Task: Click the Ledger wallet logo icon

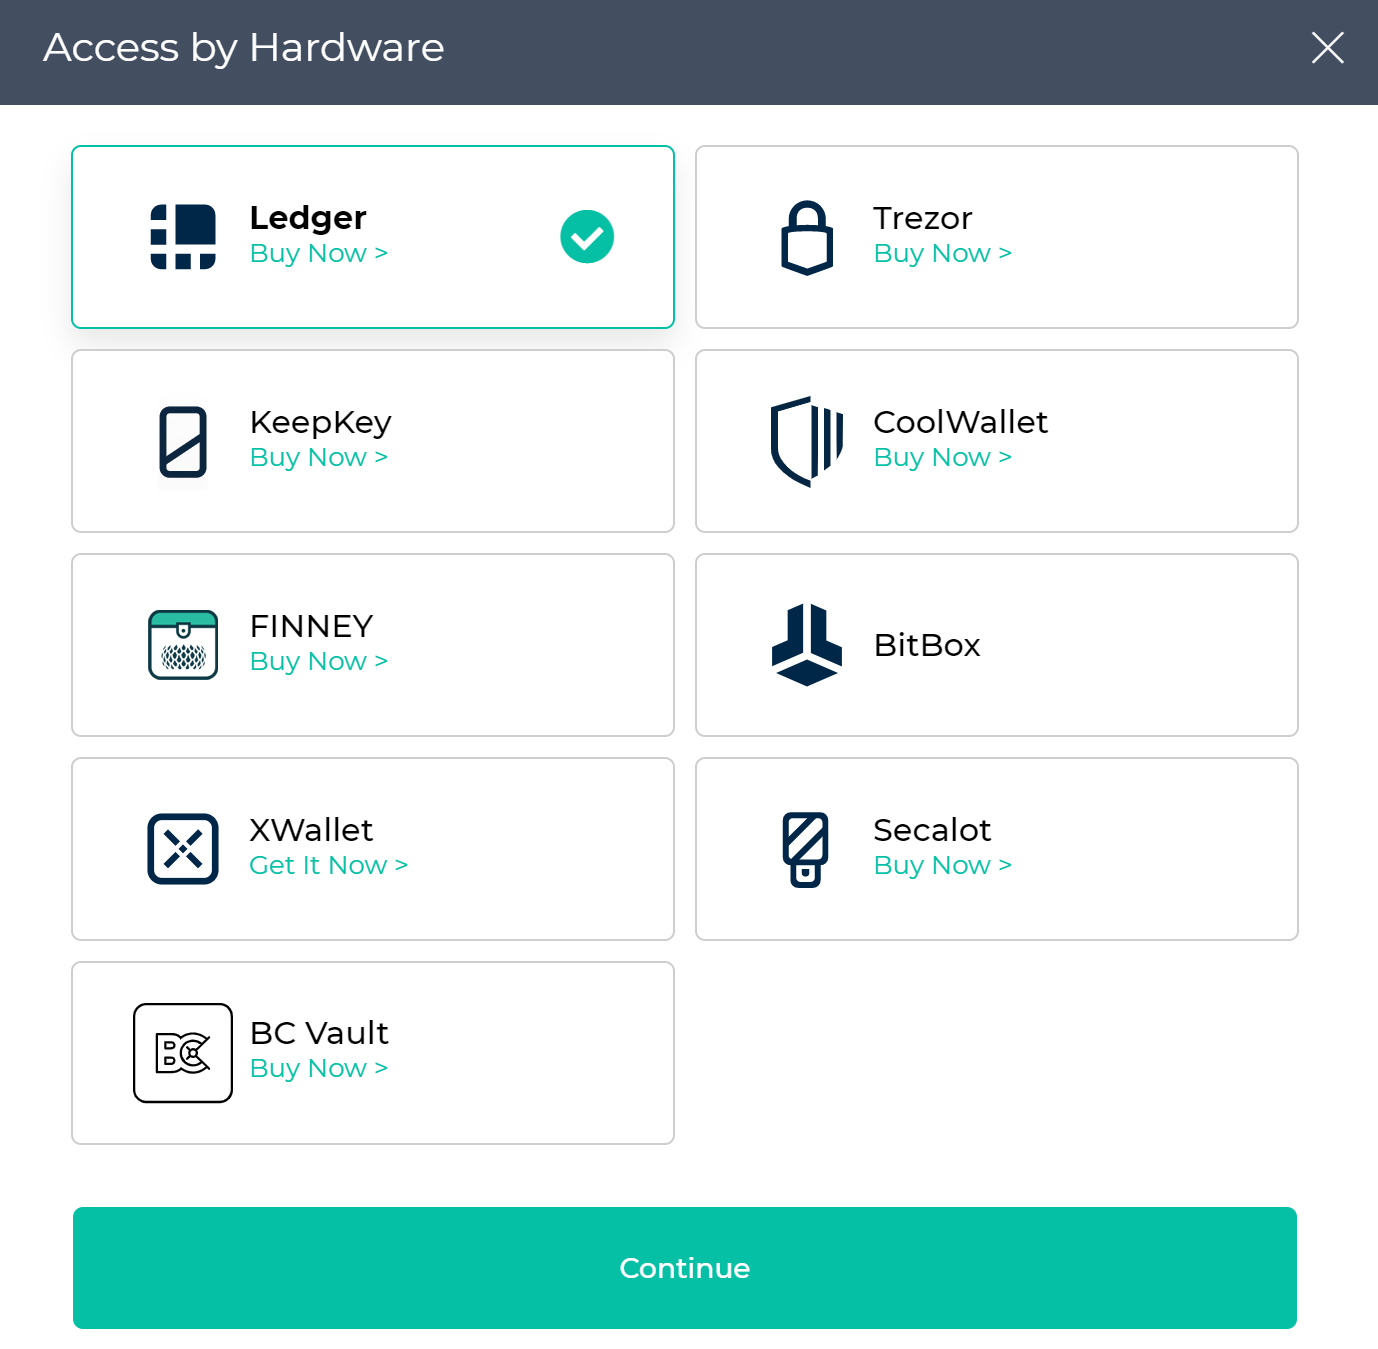Action: click(x=183, y=237)
